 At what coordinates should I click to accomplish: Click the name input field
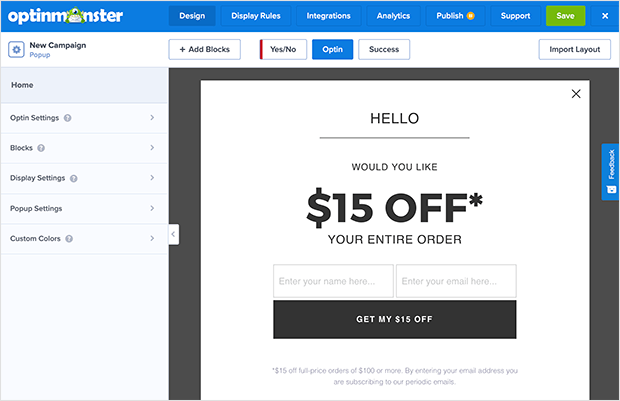(x=333, y=281)
